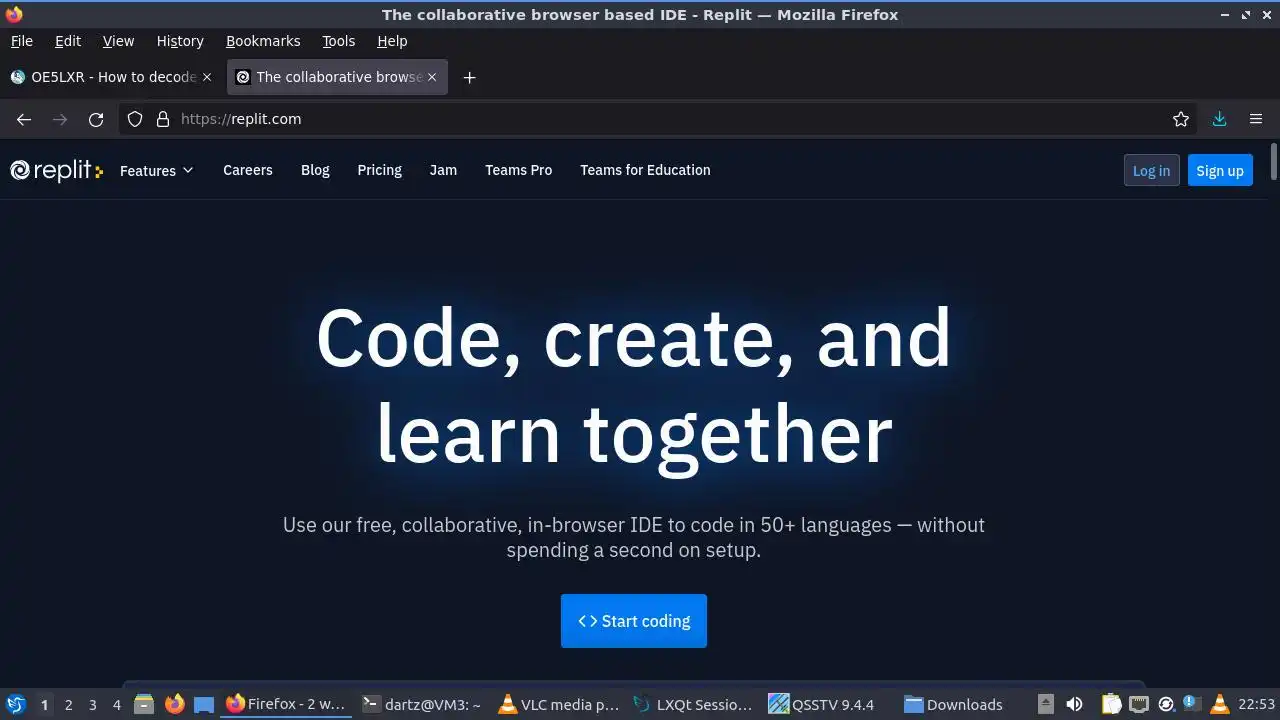Viewport: 1280px width, 720px height.
Task: Switch to virtual desktop 3
Action: (92, 704)
